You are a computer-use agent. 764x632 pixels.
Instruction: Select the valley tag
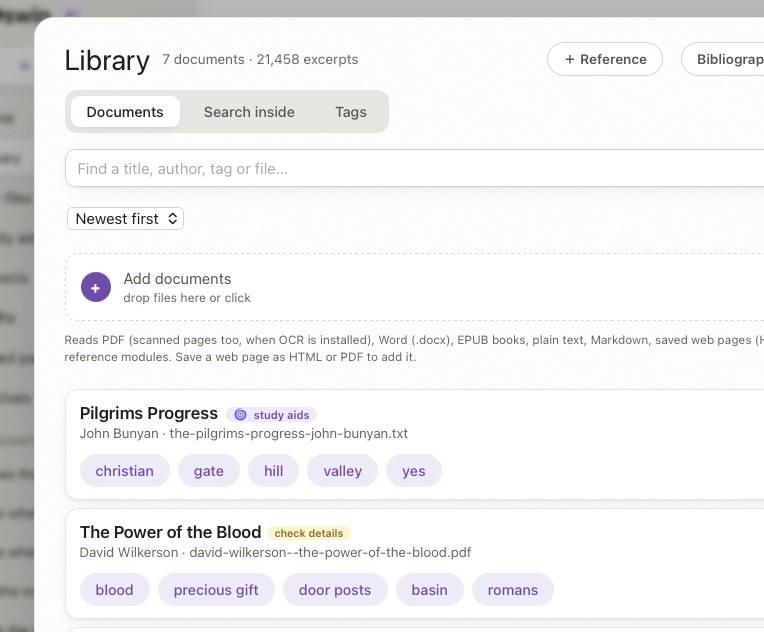343,471
